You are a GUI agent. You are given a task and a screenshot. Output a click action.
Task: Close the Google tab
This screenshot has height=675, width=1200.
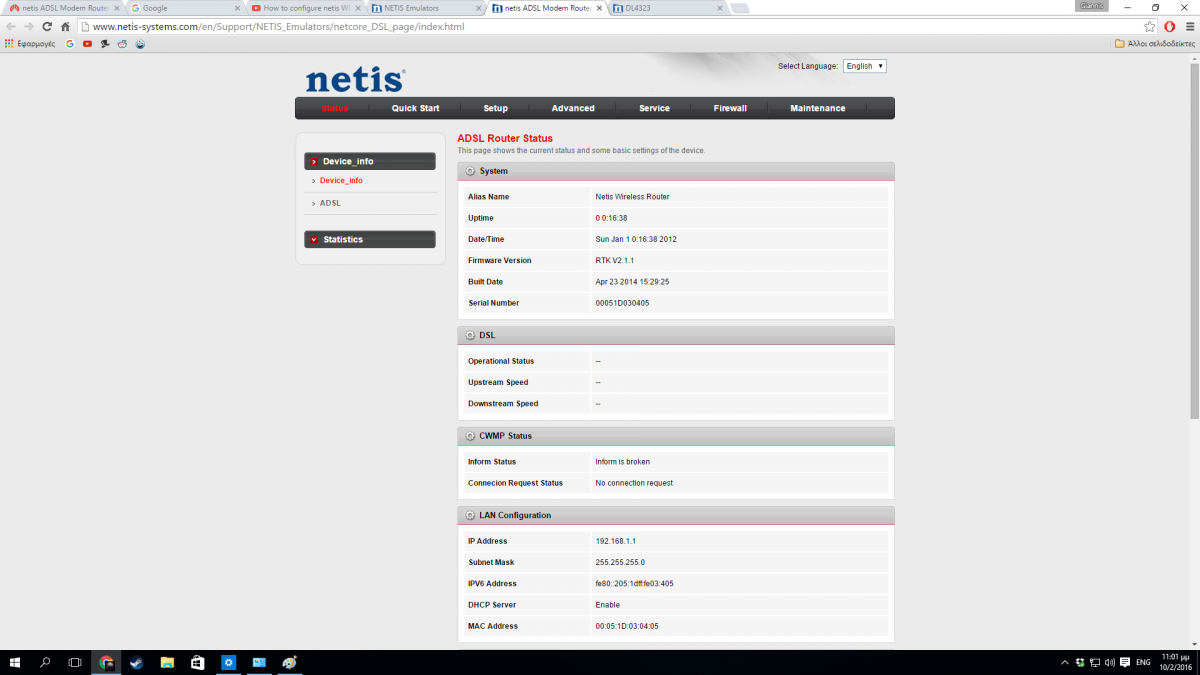click(x=237, y=8)
